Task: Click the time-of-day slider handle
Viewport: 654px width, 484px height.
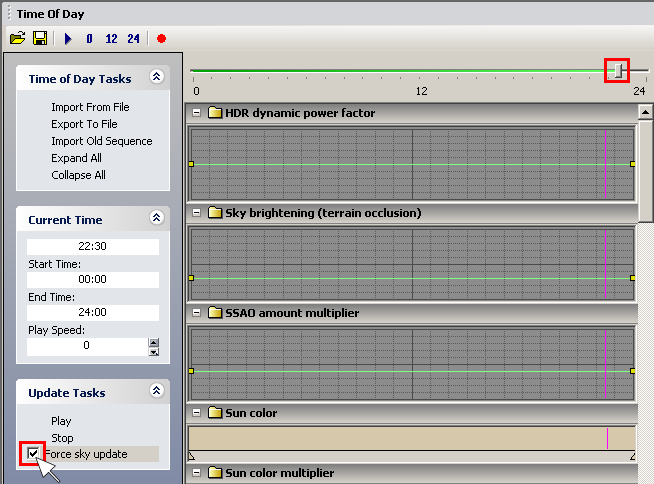Action: coord(618,71)
